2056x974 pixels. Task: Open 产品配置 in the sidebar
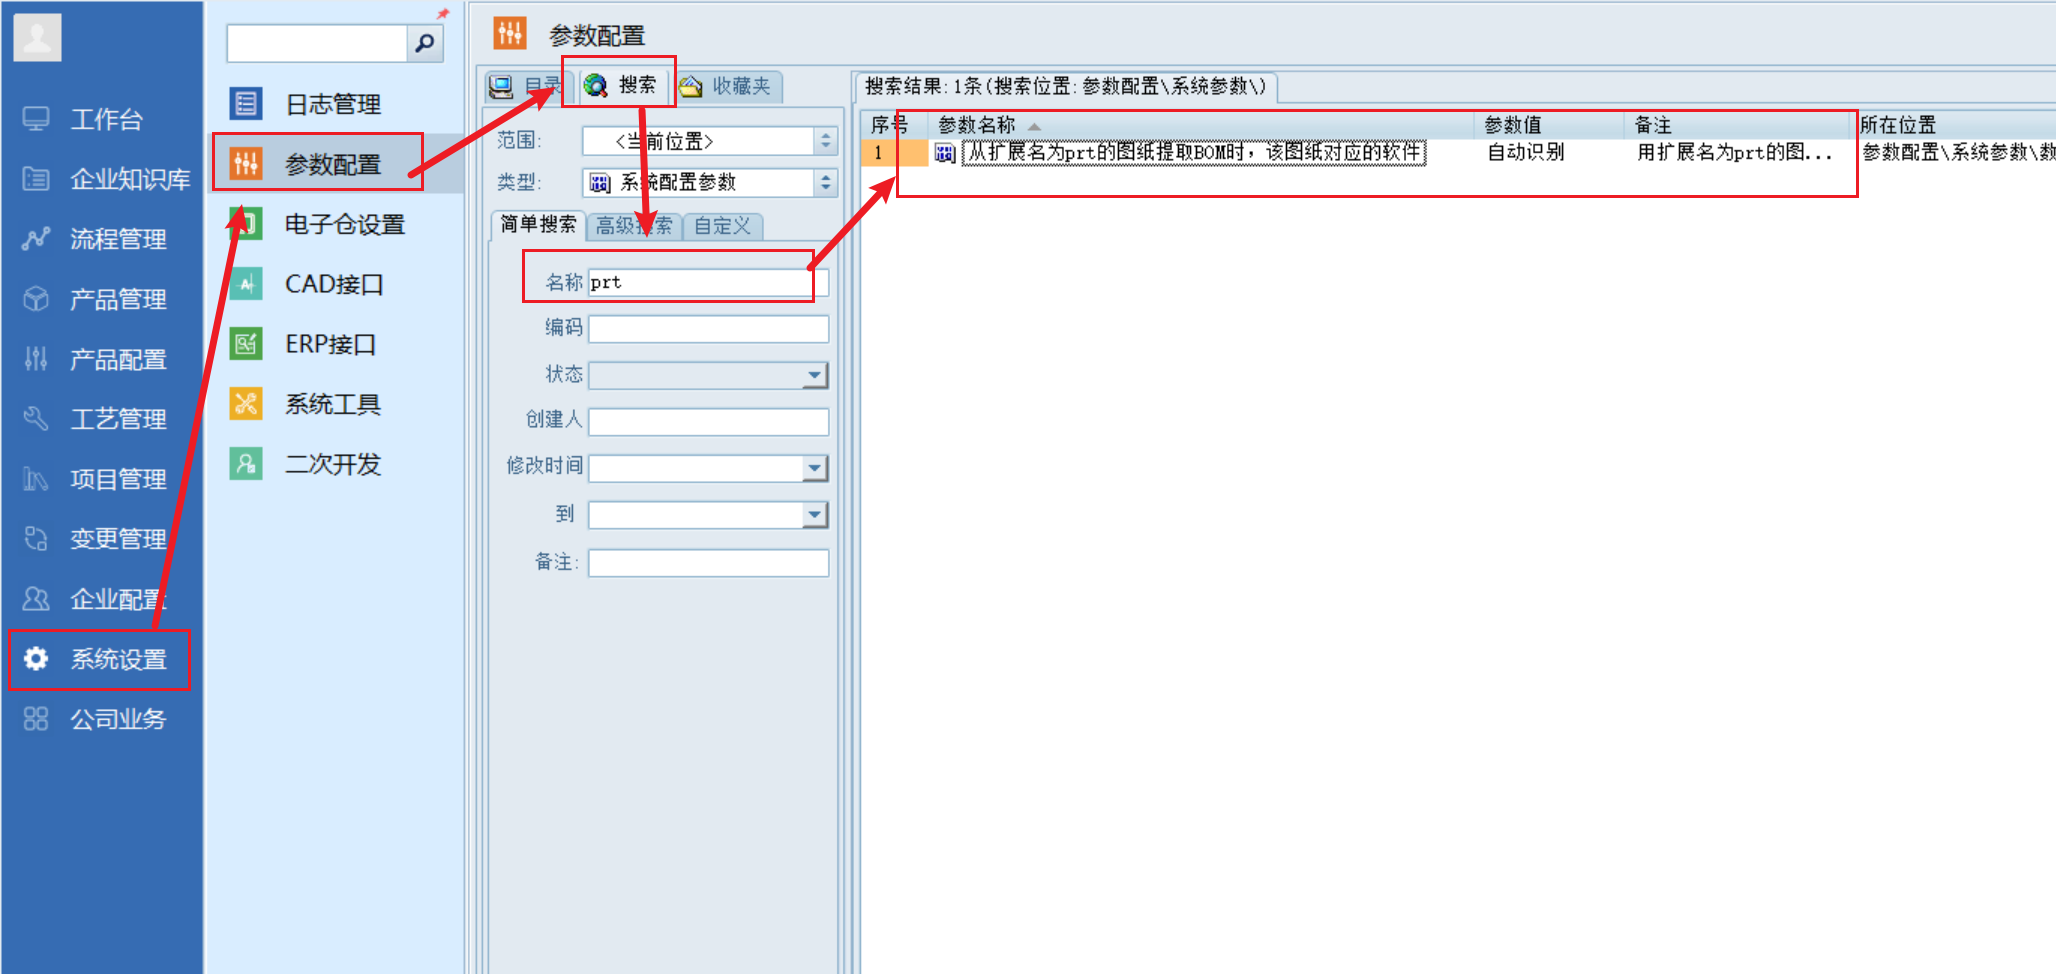pyautogui.click(x=95, y=360)
